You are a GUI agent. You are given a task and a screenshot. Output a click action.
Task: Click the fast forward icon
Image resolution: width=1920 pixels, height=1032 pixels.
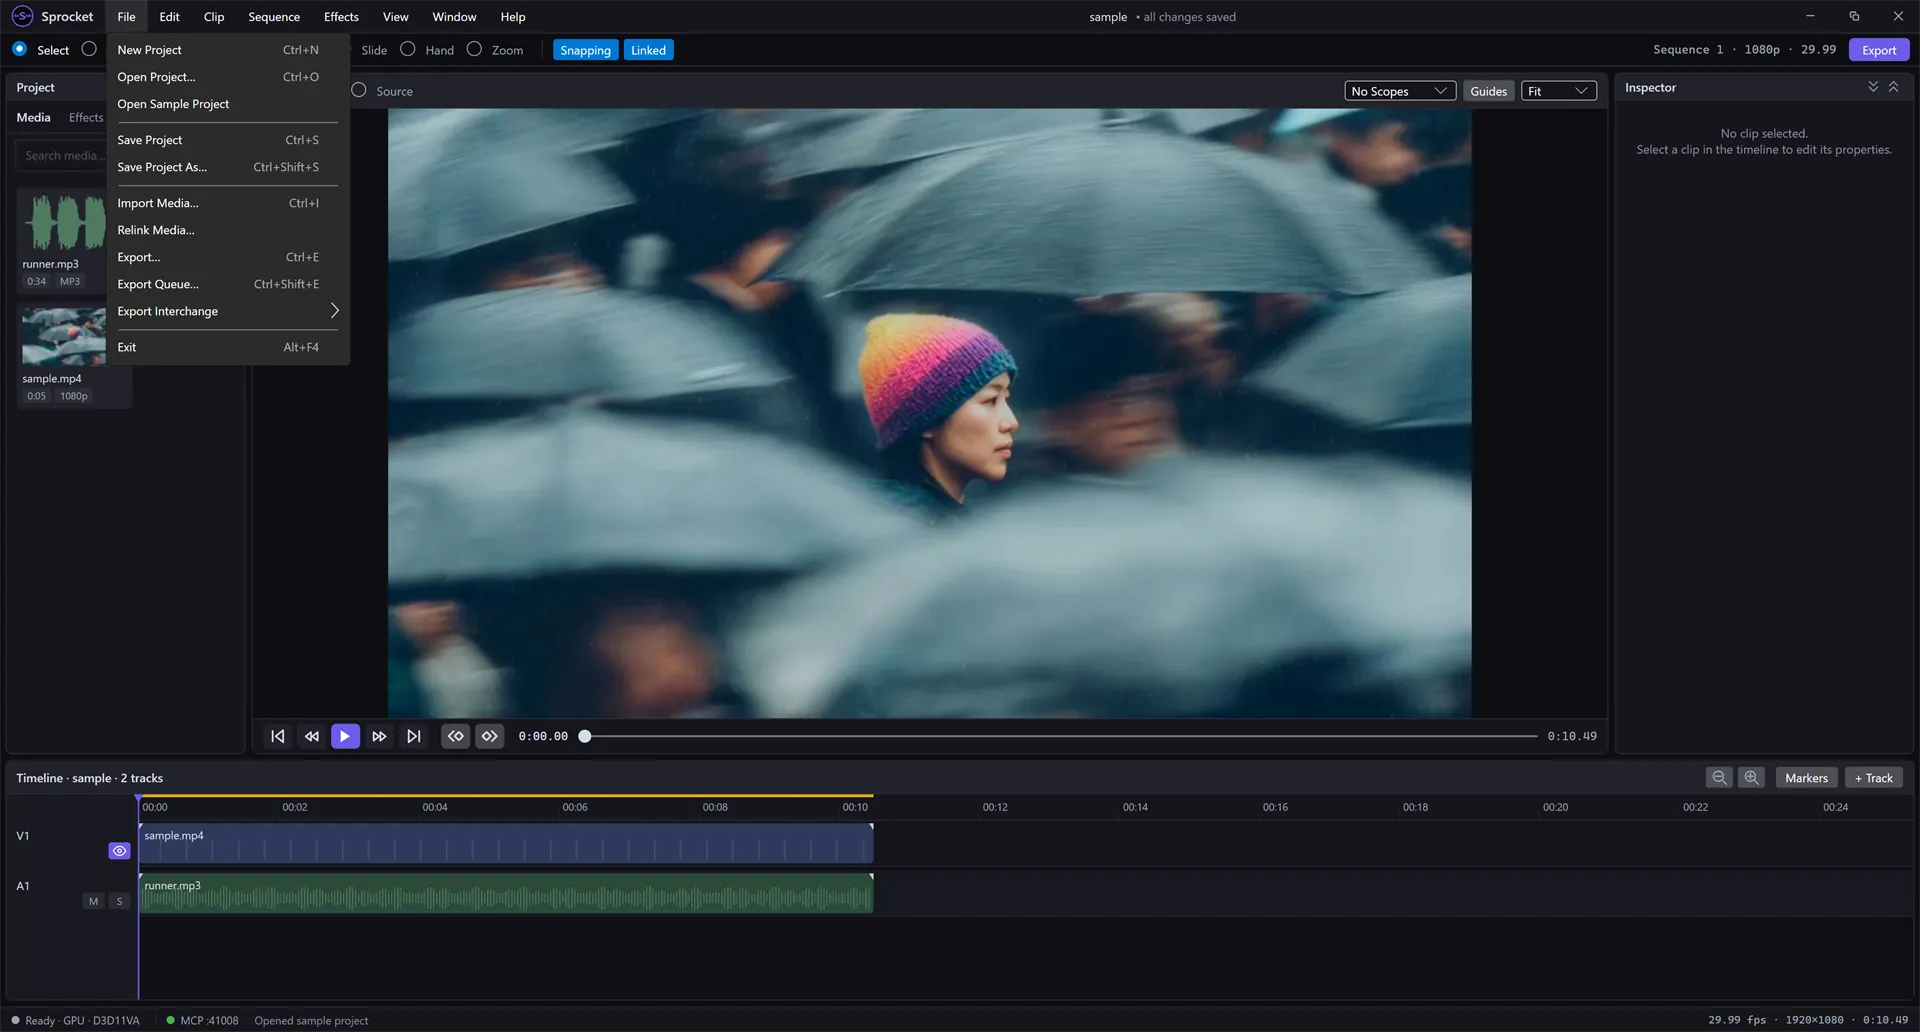[x=379, y=736]
